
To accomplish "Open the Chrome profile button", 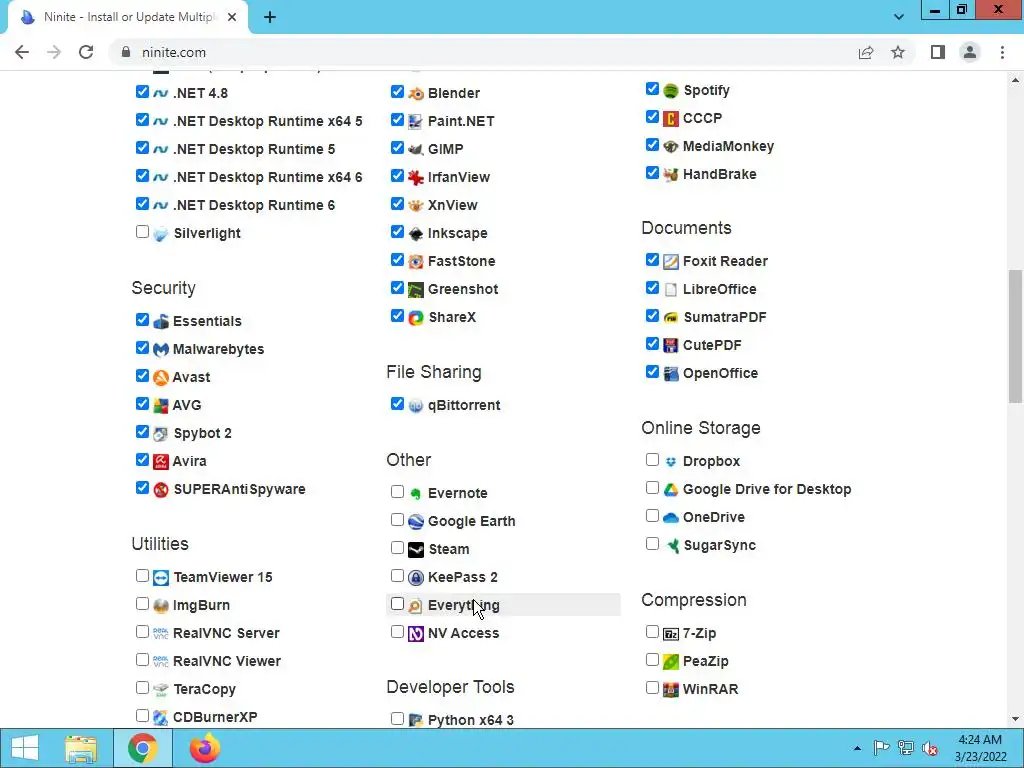I will 970,52.
